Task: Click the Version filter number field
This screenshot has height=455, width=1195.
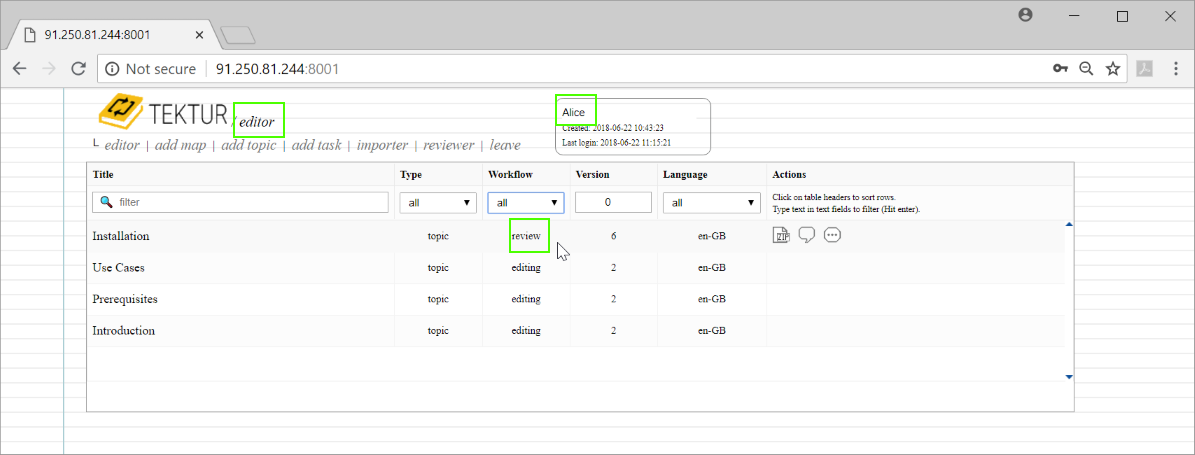Action: 613,203
